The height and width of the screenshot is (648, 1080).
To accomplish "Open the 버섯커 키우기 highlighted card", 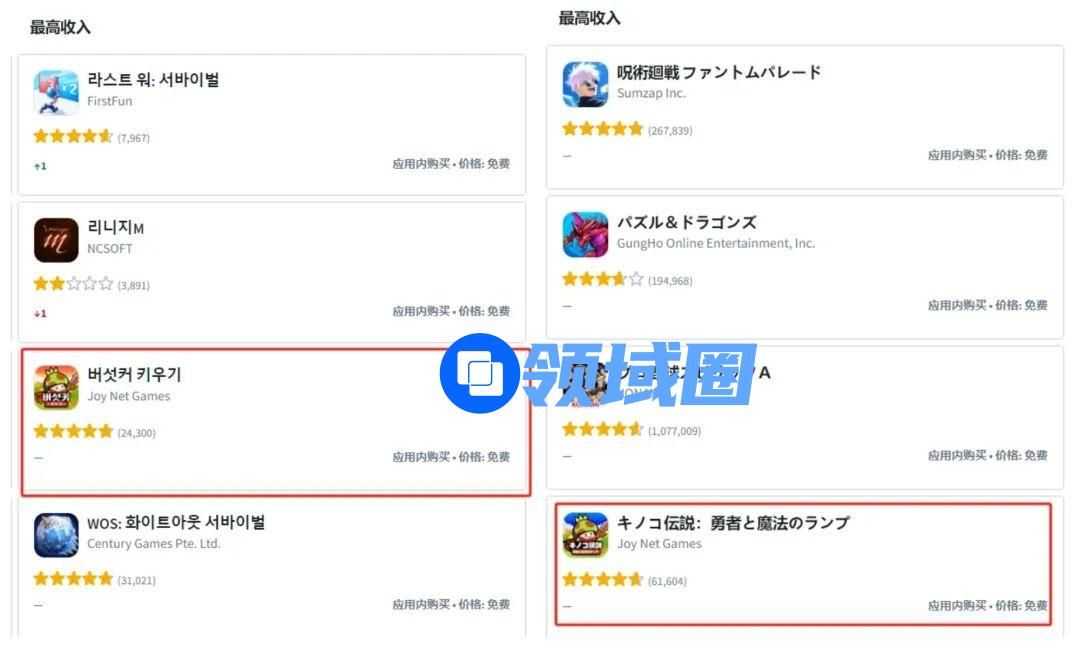I will 276,421.
